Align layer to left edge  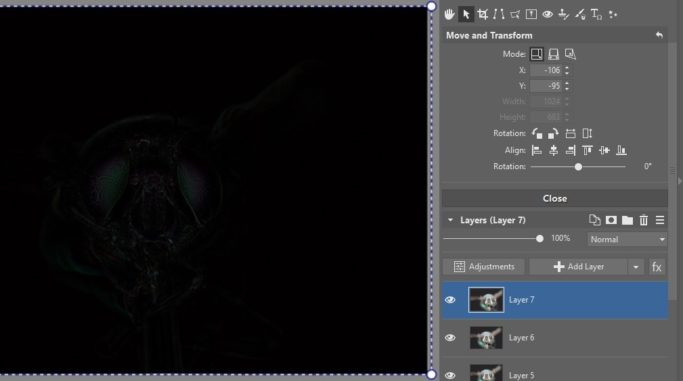537,151
